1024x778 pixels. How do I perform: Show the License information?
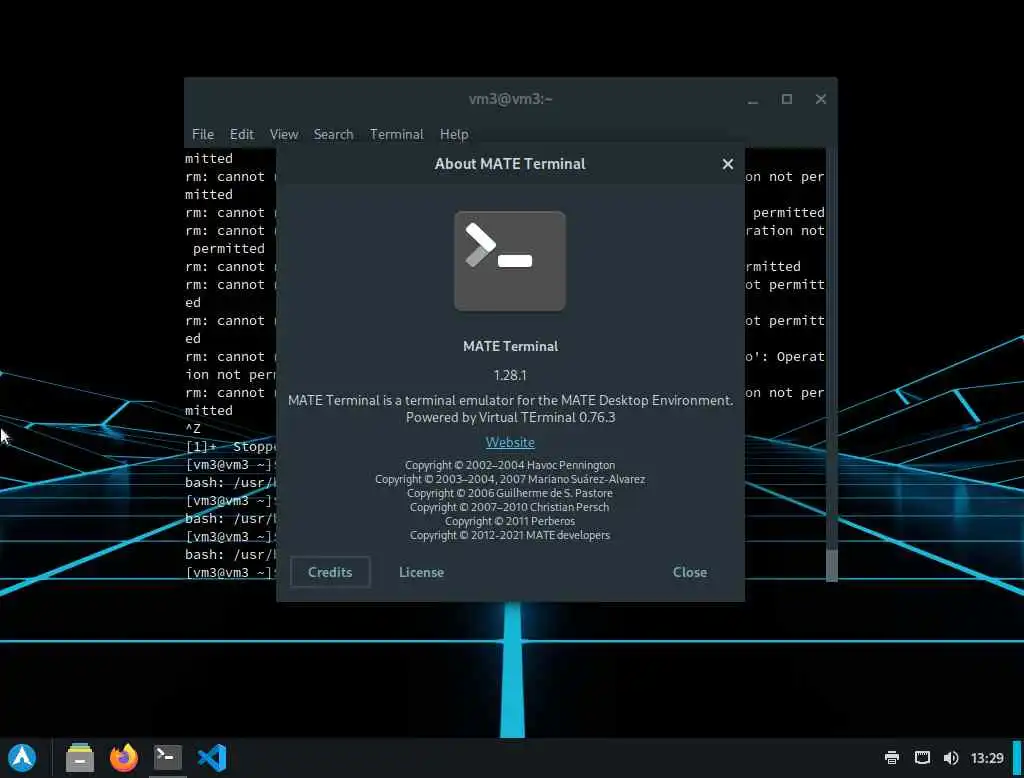point(421,572)
